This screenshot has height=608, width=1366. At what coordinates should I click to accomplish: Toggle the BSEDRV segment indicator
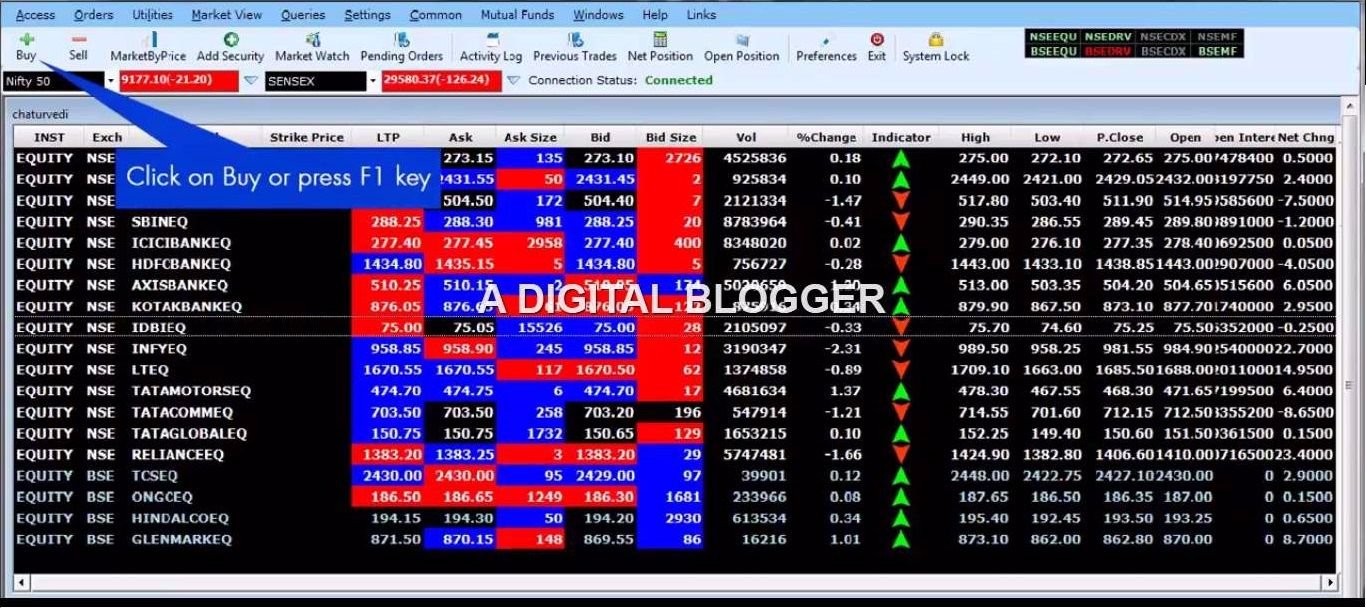1108,51
